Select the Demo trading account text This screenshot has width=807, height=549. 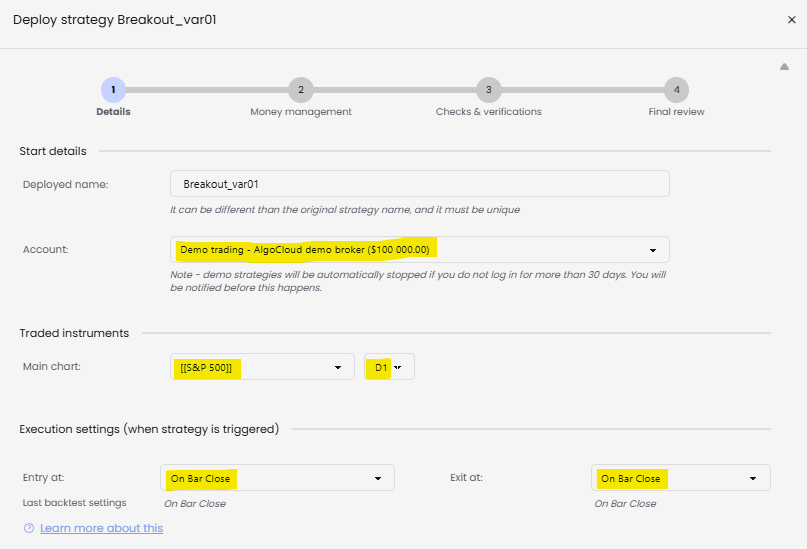[305, 250]
